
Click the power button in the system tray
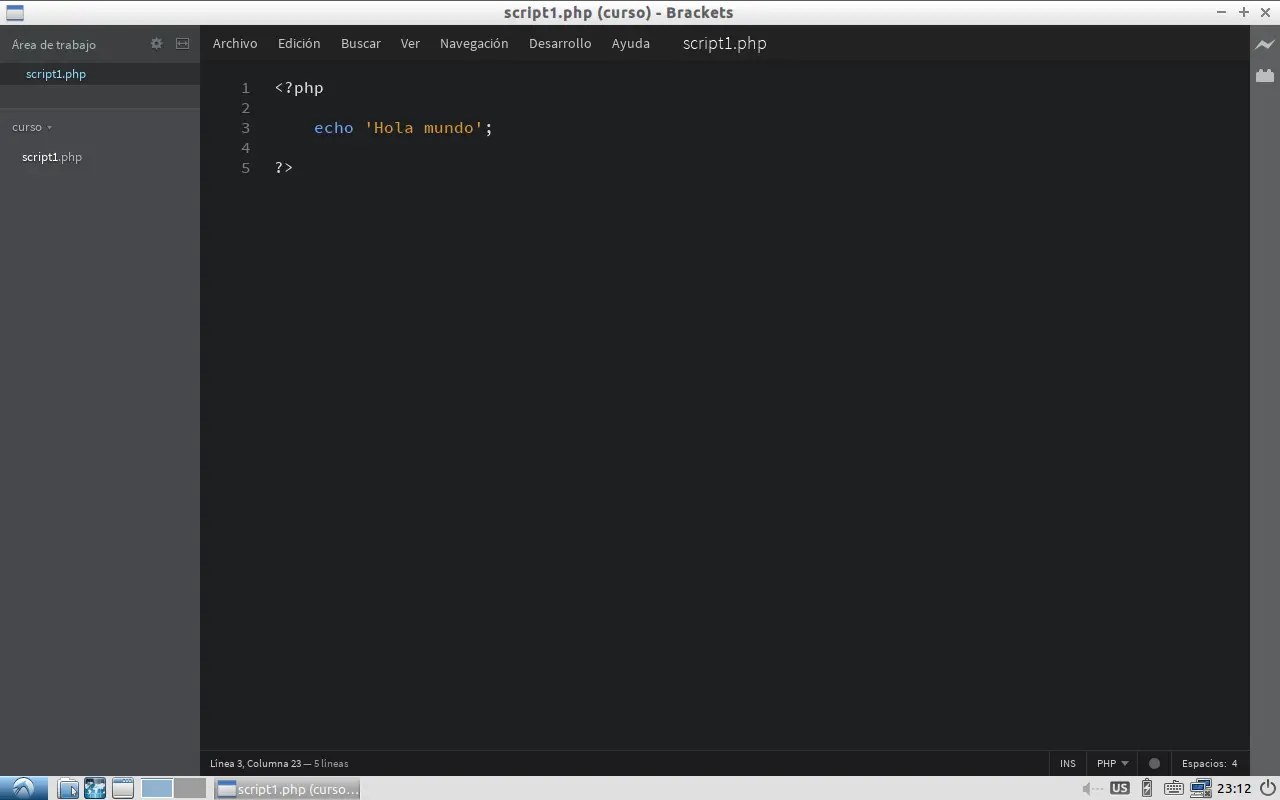click(1266, 788)
